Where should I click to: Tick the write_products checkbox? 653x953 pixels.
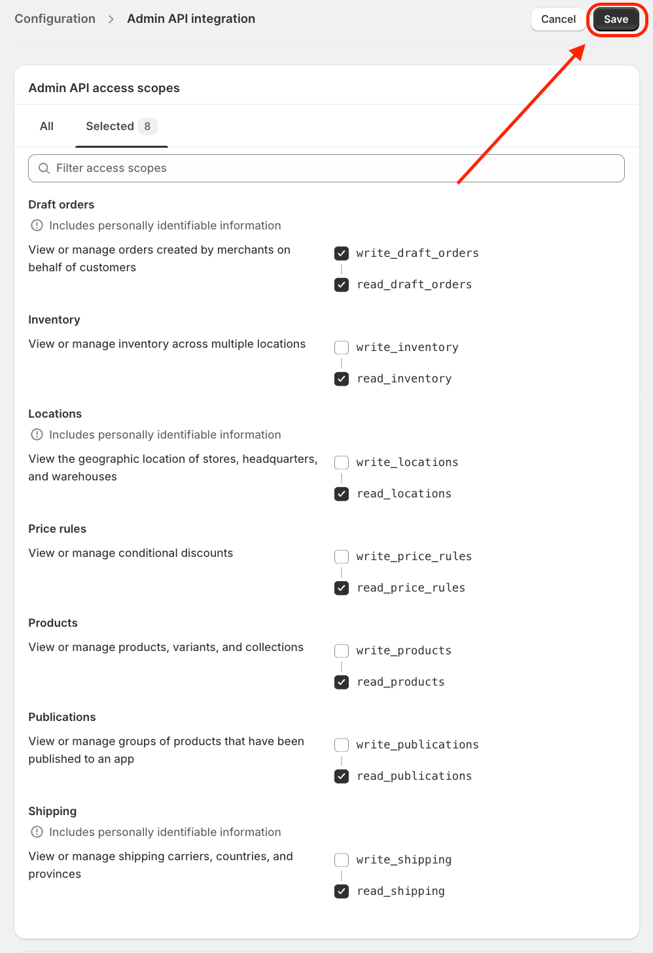click(x=342, y=651)
